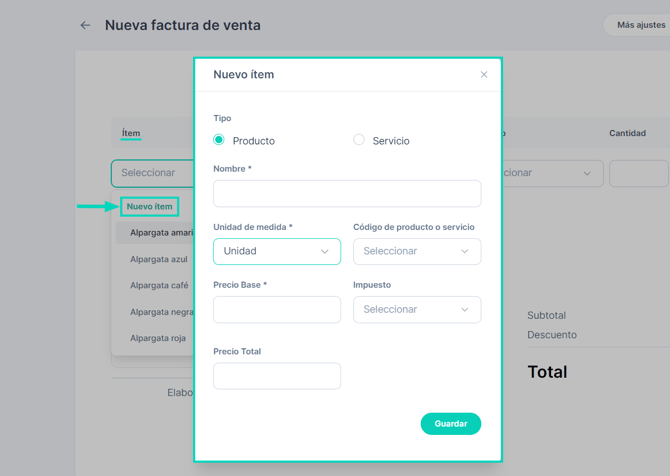Select the Servicio radio option
Viewport: 670px width, 476px height.
[359, 140]
